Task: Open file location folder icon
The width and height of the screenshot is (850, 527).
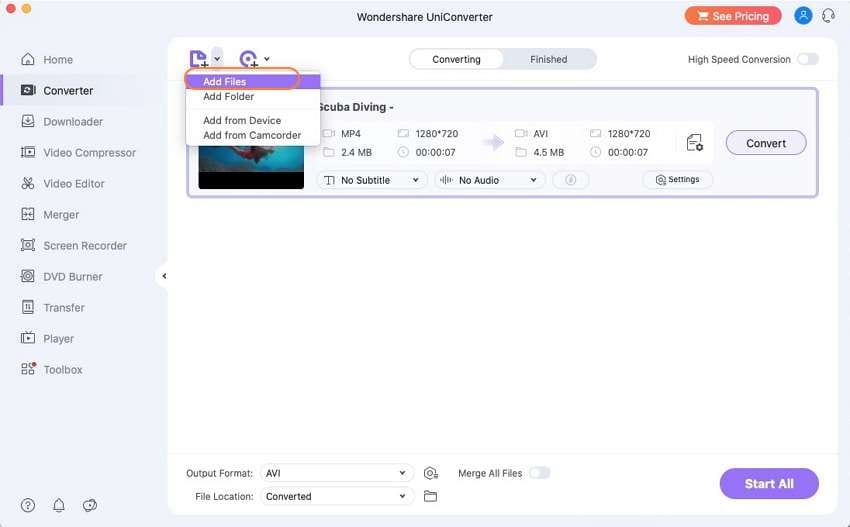Action: click(430, 496)
